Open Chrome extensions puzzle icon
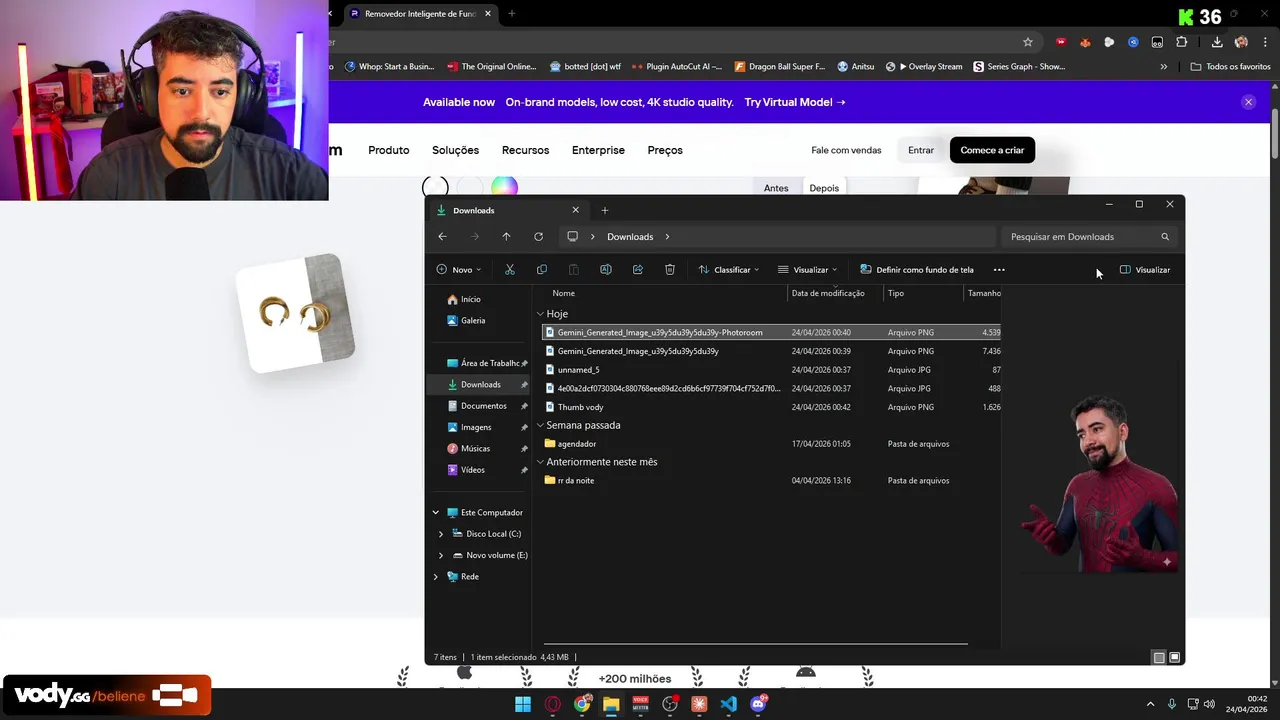This screenshot has width=1280, height=720. tap(1181, 42)
